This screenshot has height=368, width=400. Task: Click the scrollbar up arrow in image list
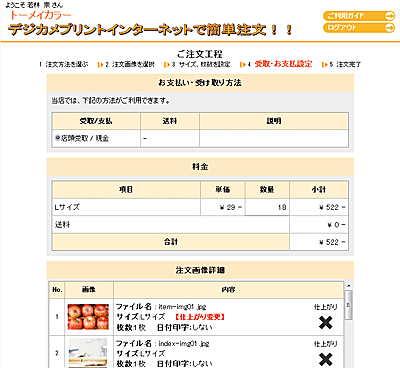348,286
